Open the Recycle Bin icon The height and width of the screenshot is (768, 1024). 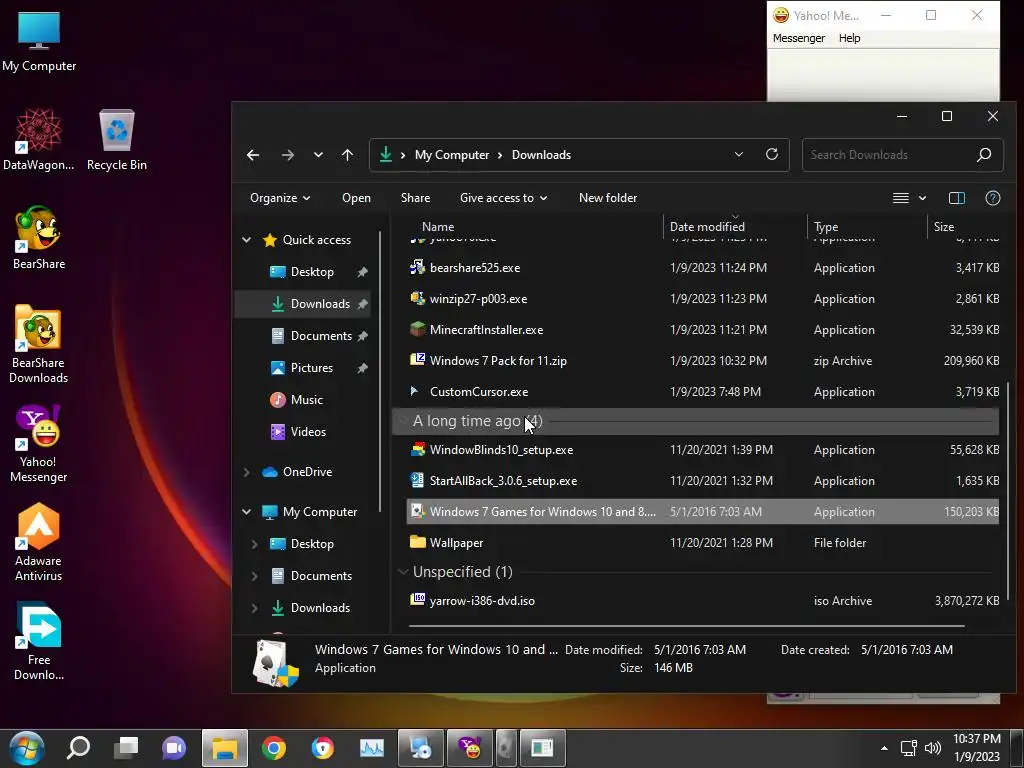click(x=117, y=140)
